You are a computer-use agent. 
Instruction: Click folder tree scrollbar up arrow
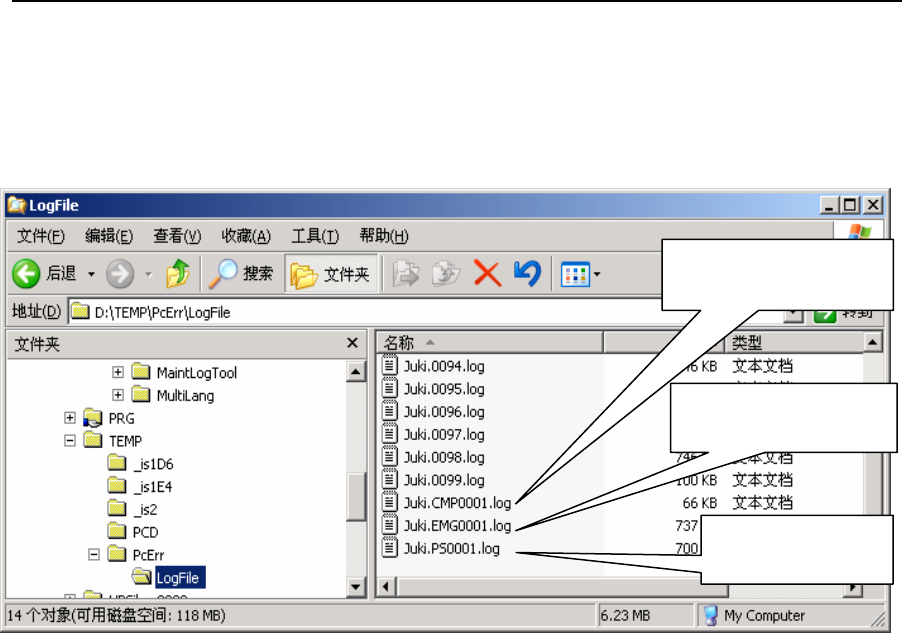[356, 372]
